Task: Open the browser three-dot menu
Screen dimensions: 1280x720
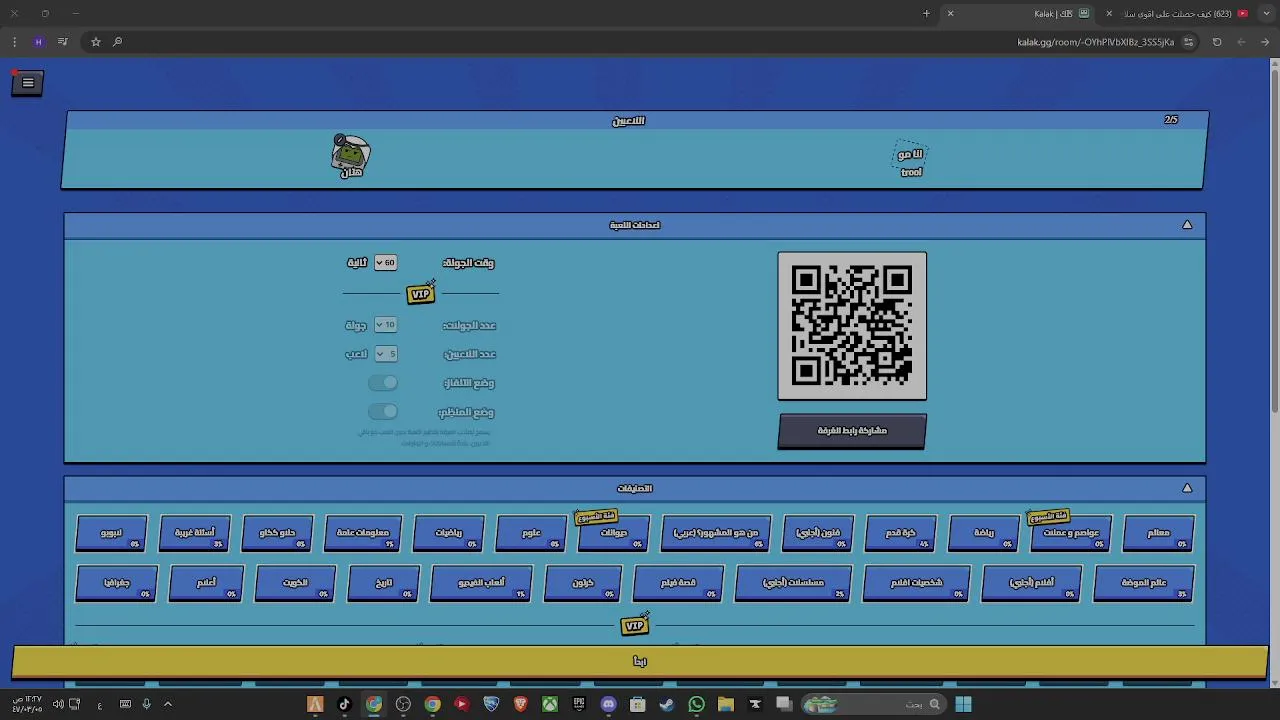Action: click(x=14, y=42)
